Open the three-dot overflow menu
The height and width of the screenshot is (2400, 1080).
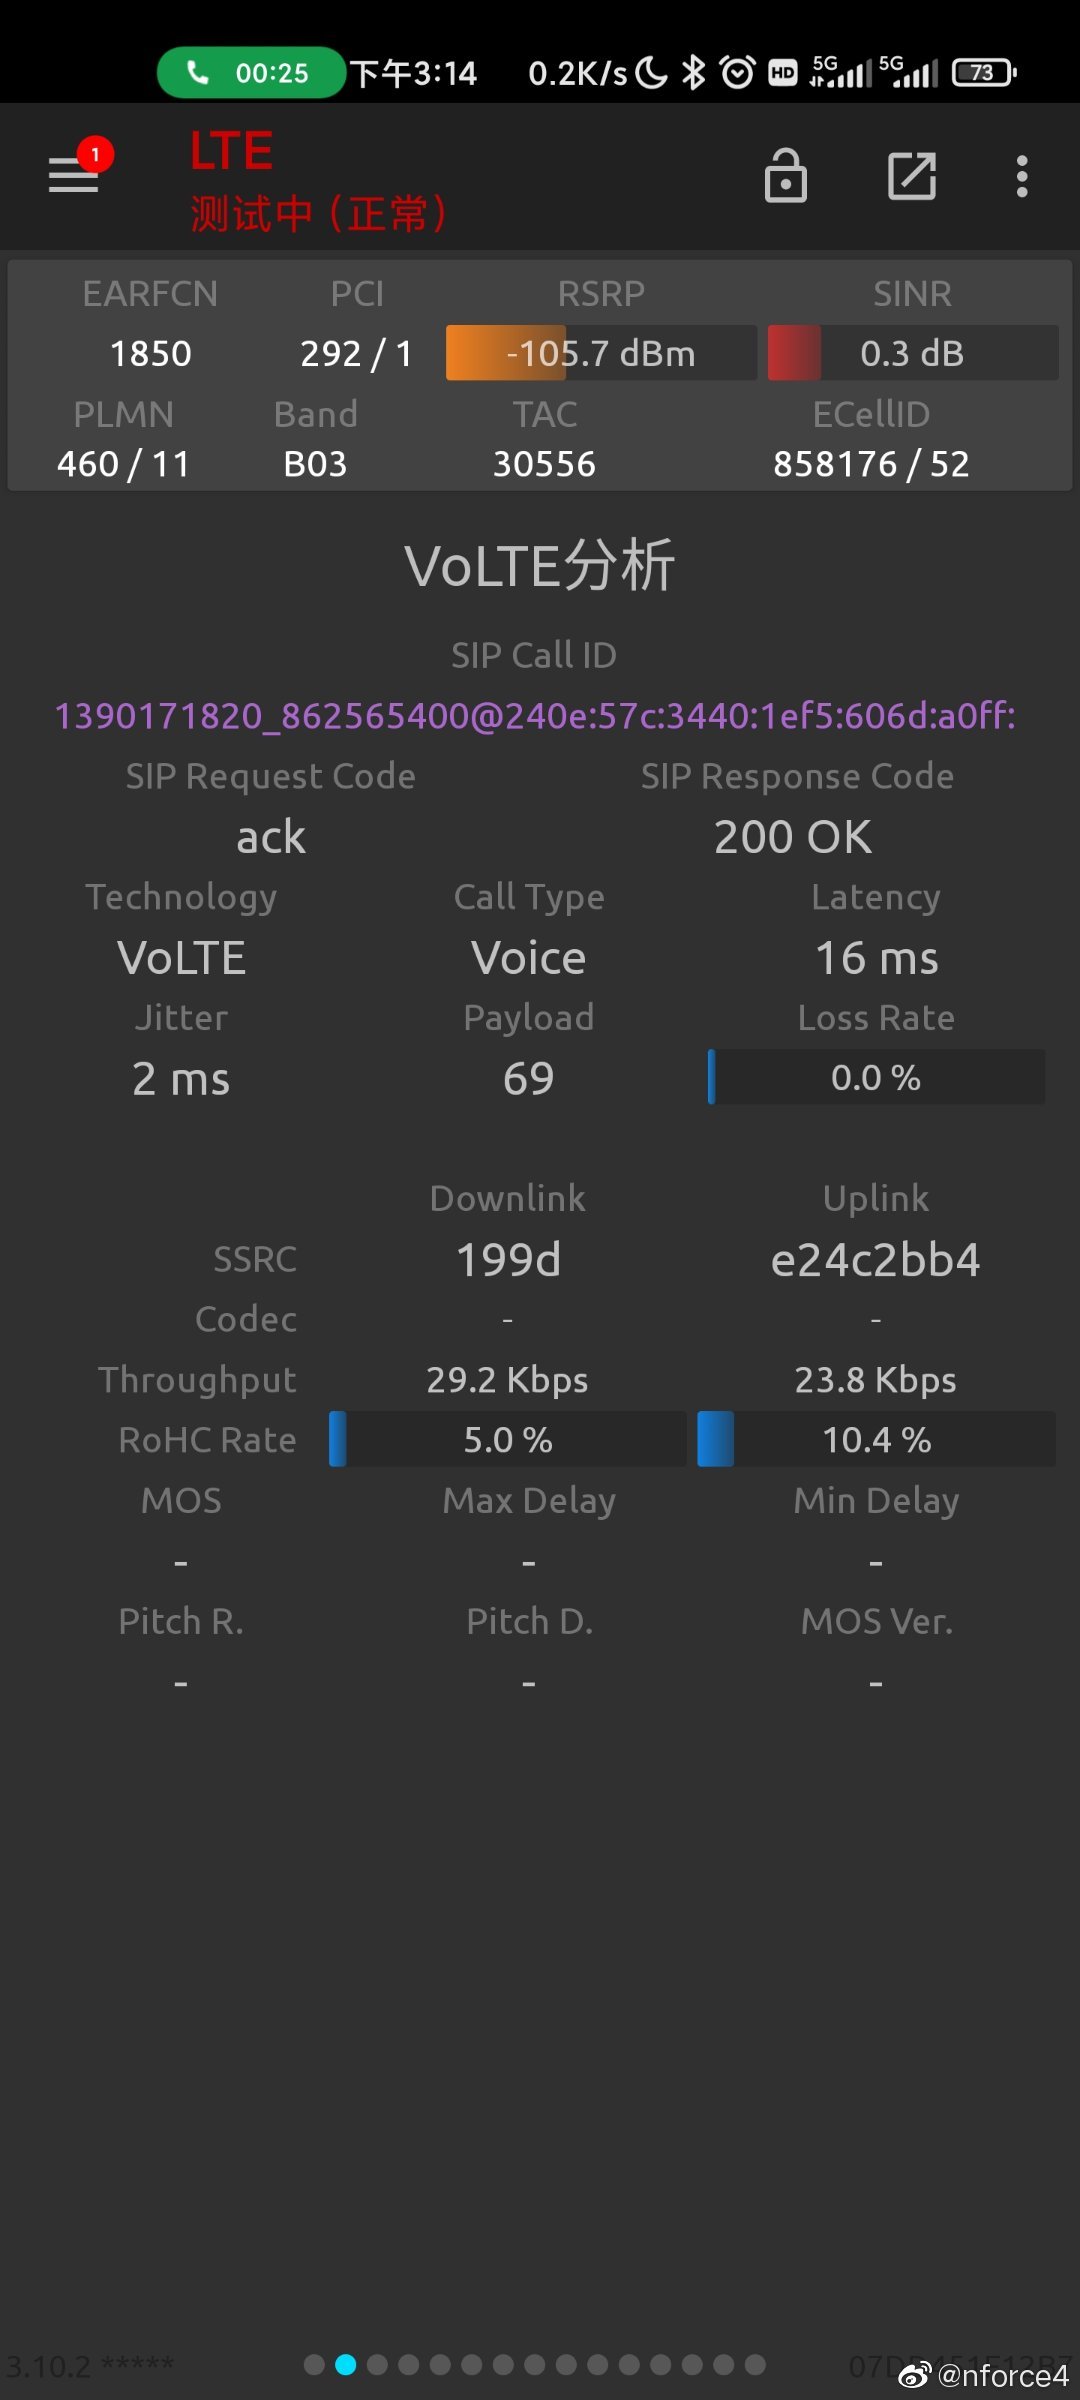coord(1022,176)
